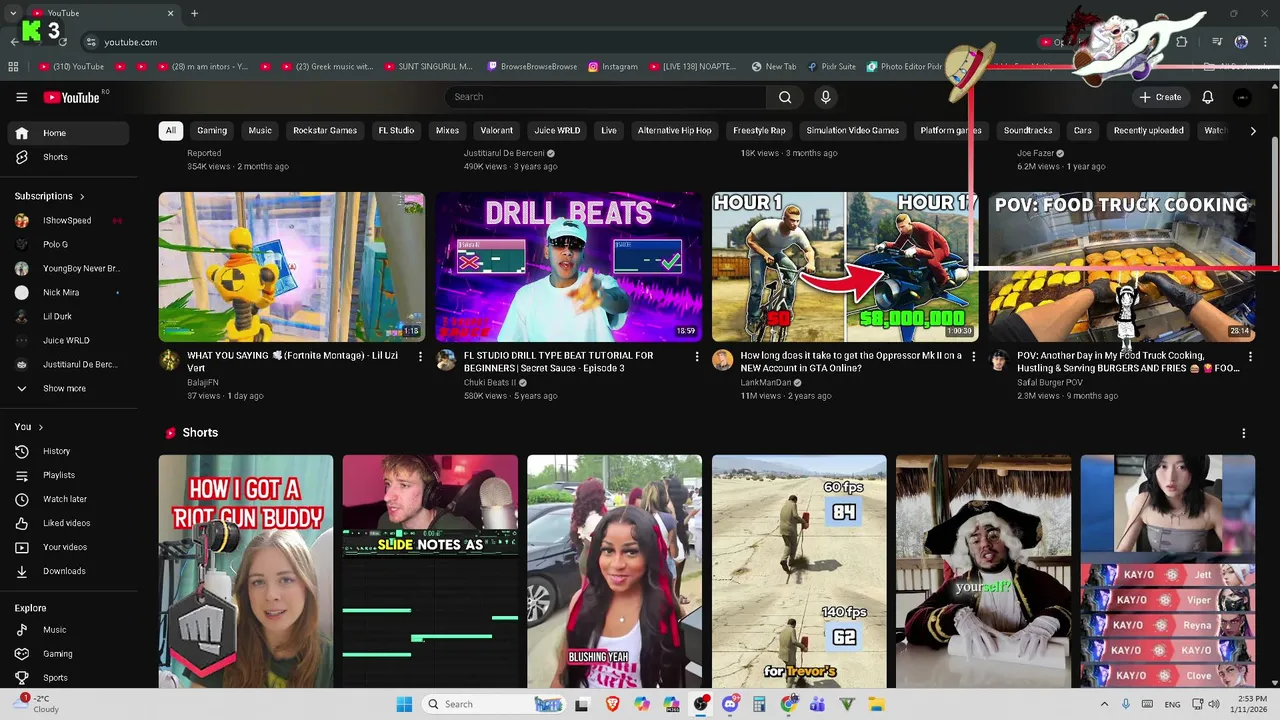Open the 60 fps GTA comparison short
The height and width of the screenshot is (720, 1280).
tap(799, 571)
